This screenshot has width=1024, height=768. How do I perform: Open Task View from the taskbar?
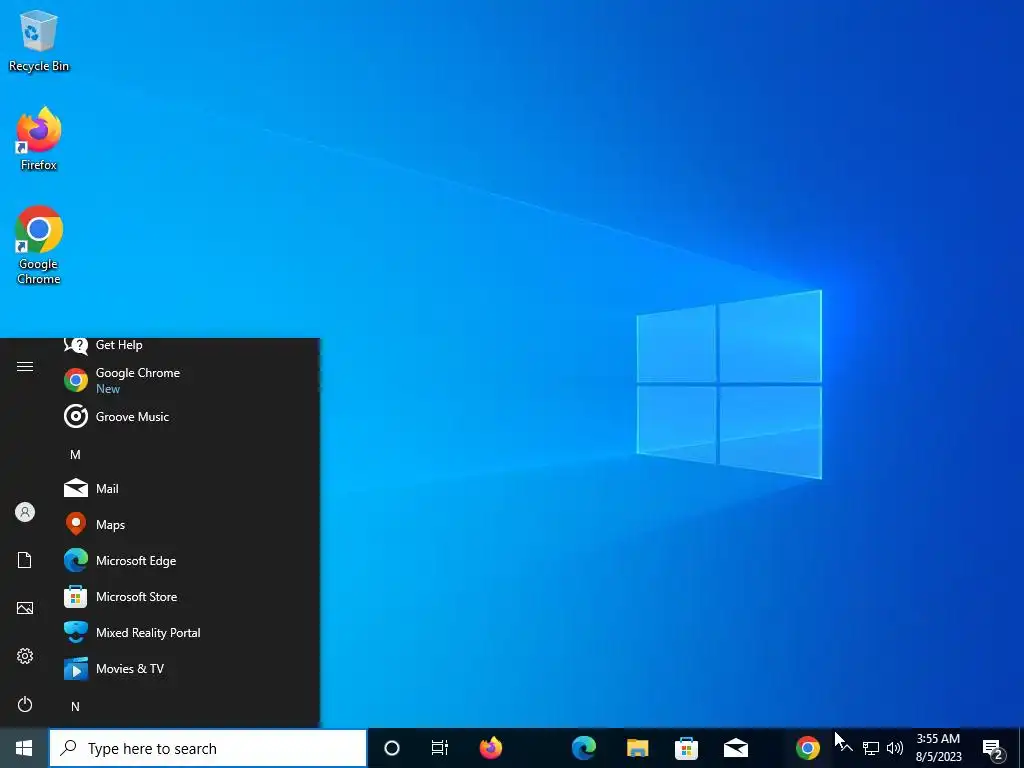tap(440, 748)
